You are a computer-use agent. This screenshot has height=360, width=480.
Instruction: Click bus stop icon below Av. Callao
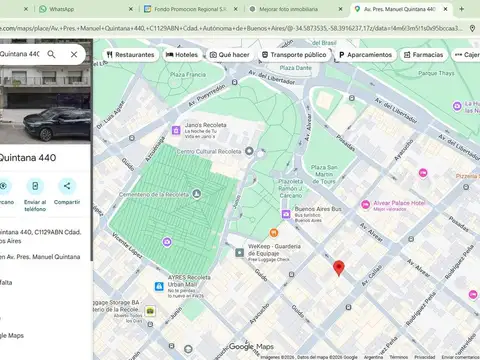348,307
